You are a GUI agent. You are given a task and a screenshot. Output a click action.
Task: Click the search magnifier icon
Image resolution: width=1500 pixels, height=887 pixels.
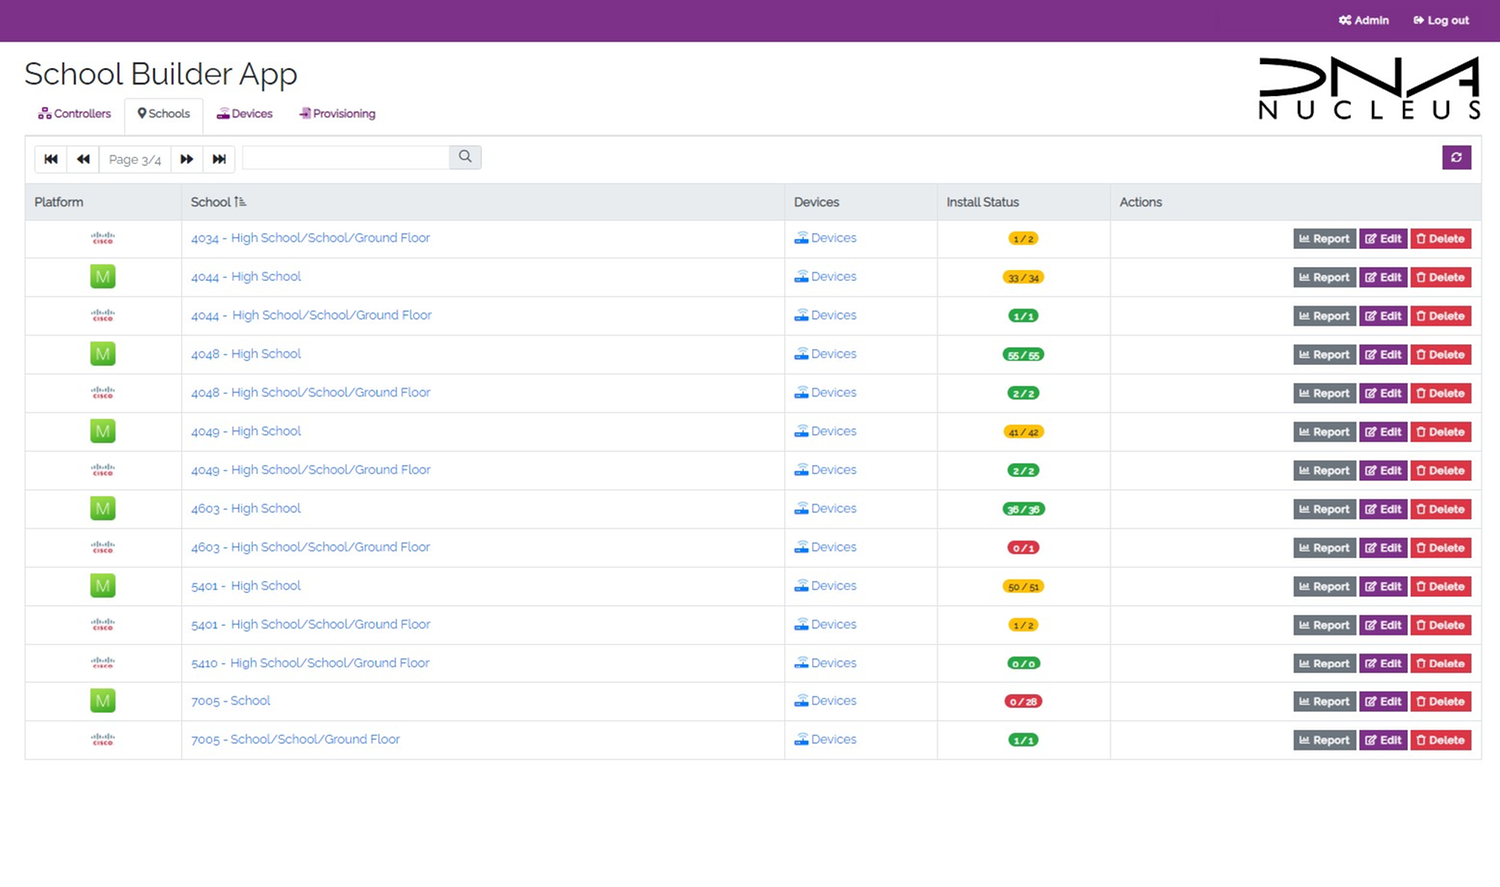click(464, 157)
